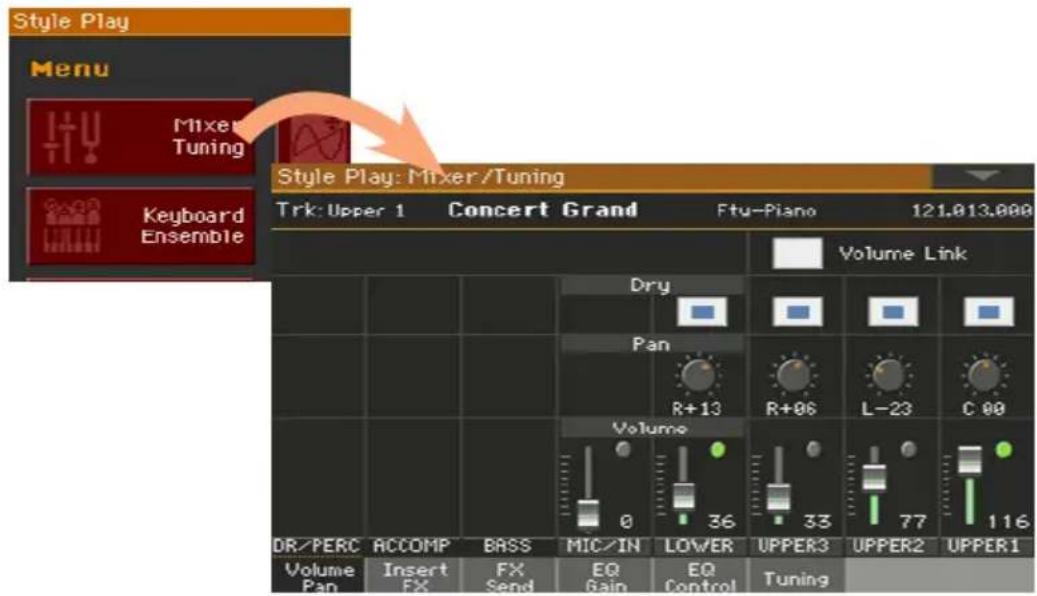Click the UPPER1 volume fader
Image resolution: width=1037 pixels, height=596 pixels.
[x=970, y=460]
